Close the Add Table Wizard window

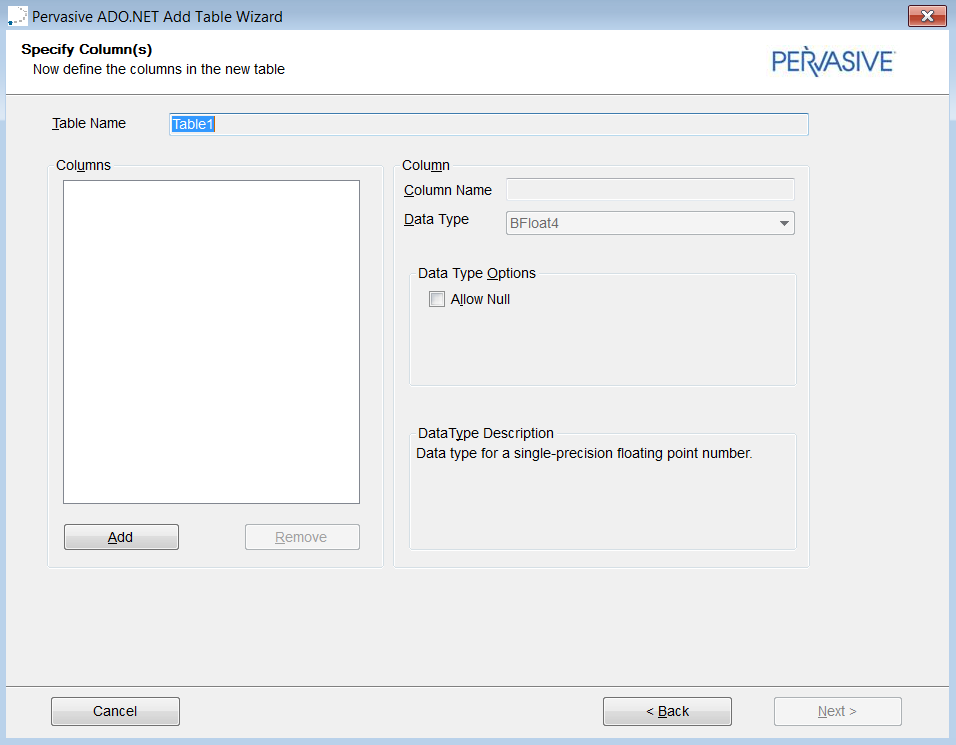(927, 16)
